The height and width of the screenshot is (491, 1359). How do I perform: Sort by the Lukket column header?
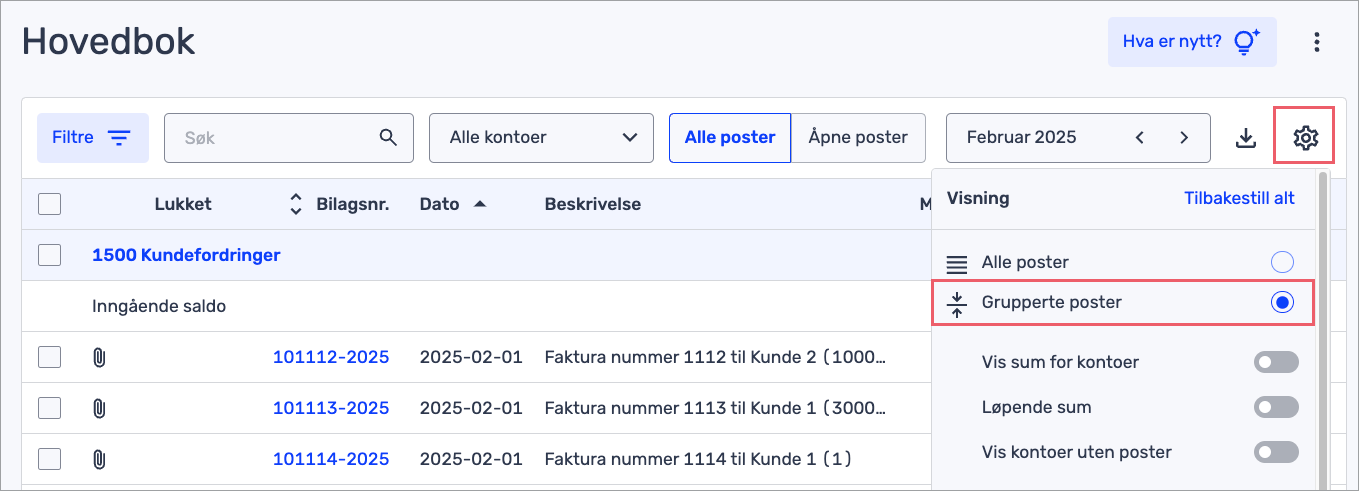click(183, 204)
